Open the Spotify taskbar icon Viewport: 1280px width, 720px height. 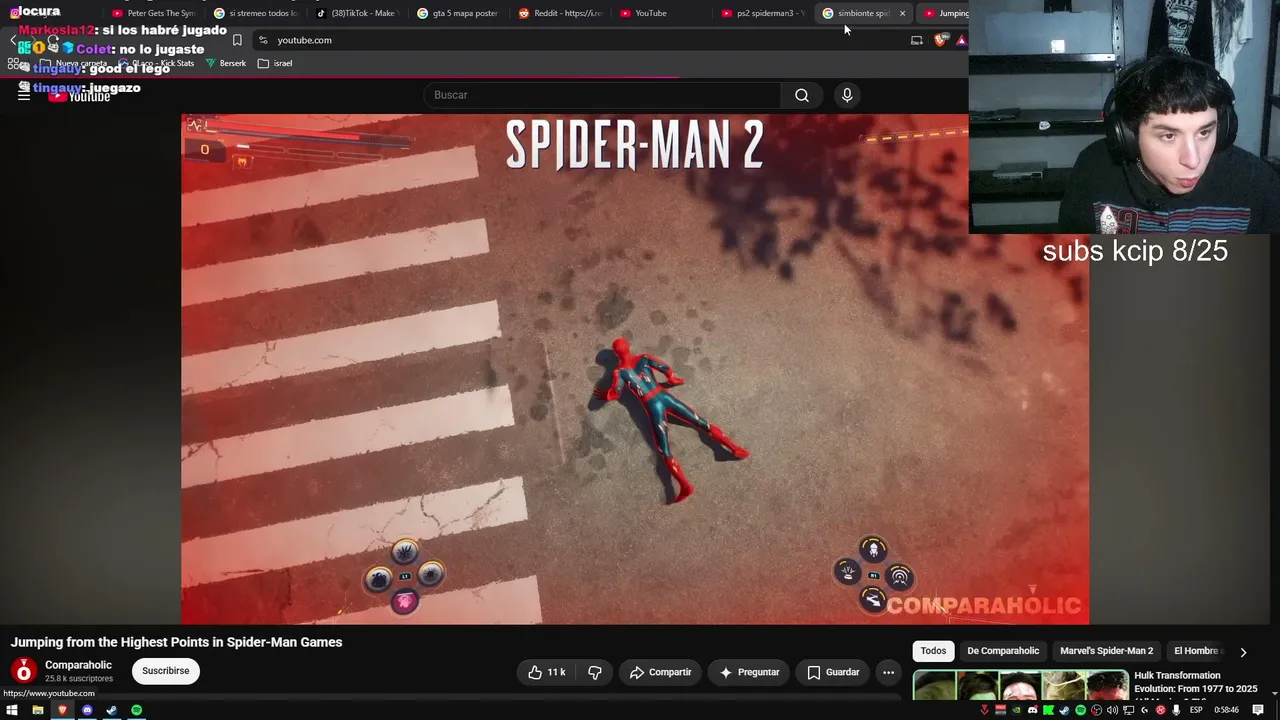137,710
